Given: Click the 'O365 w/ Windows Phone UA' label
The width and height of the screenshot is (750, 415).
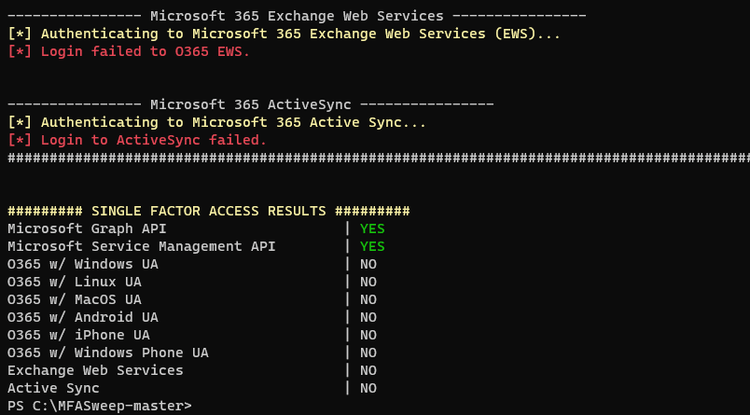Looking at the screenshot, I should coord(108,352).
